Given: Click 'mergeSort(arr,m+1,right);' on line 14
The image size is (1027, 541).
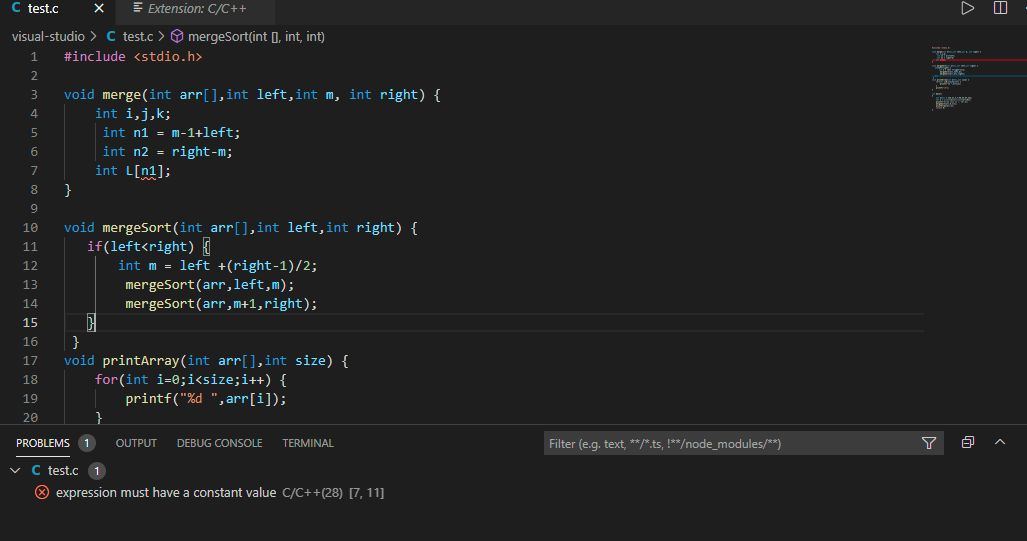Looking at the screenshot, I should pos(221,304).
